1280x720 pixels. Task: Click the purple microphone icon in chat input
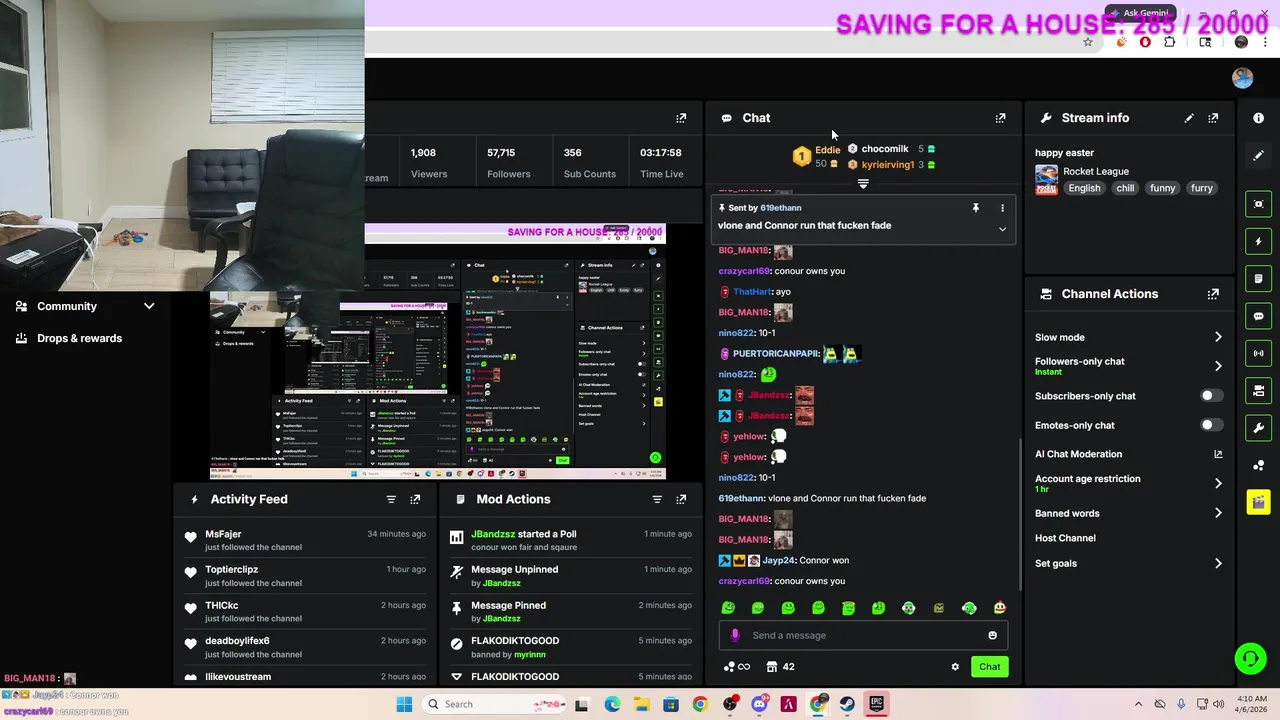[x=735, y=635]
